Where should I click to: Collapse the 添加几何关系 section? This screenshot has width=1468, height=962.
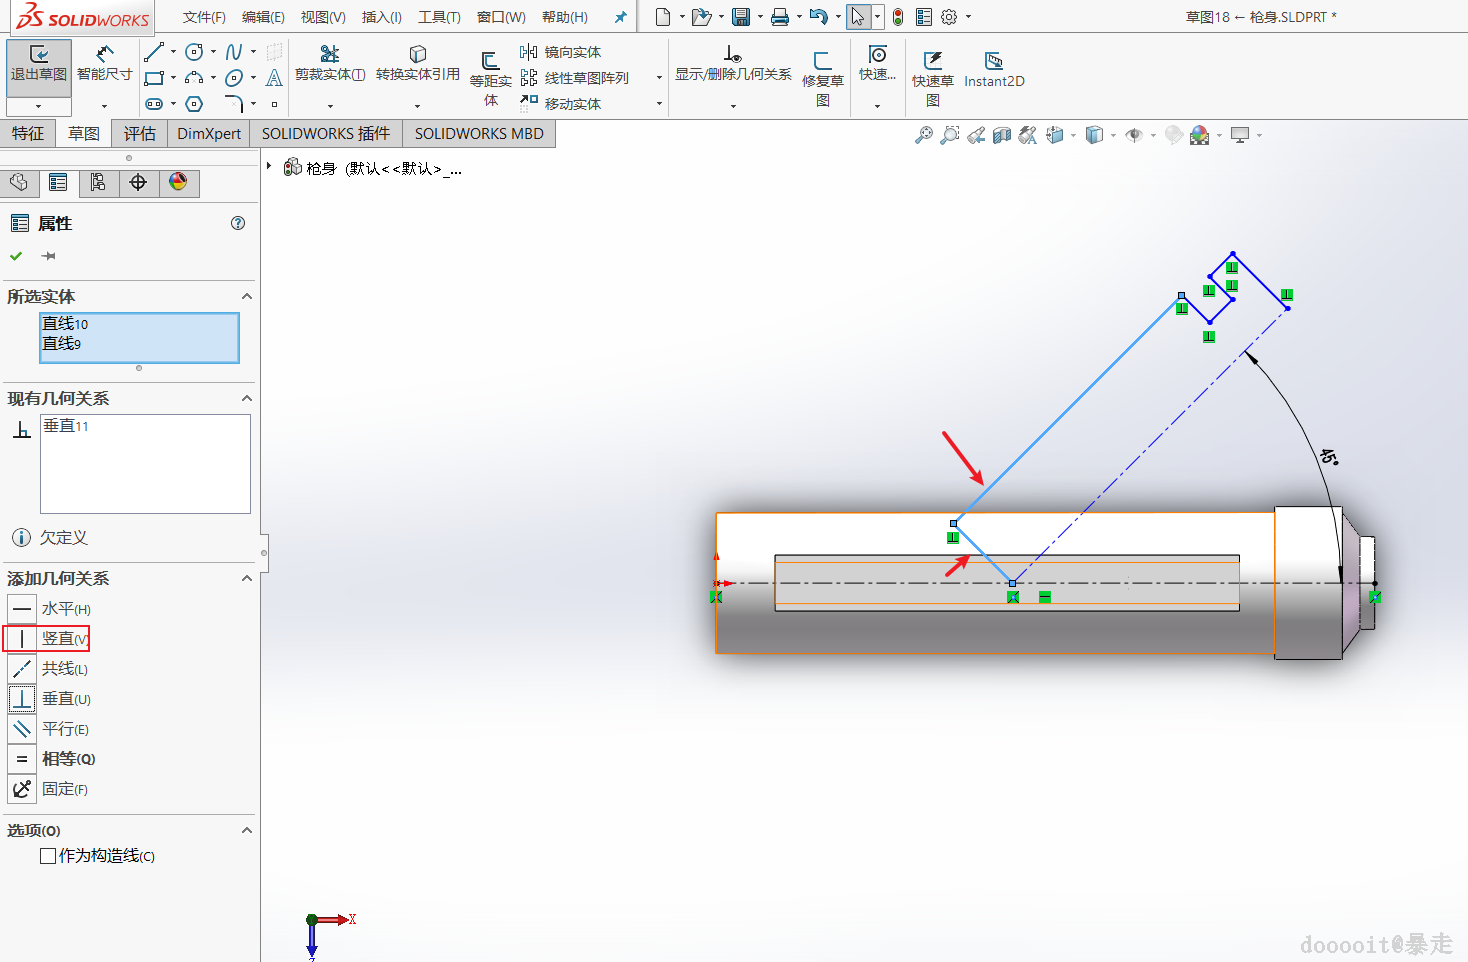click(x=246, y=579)
